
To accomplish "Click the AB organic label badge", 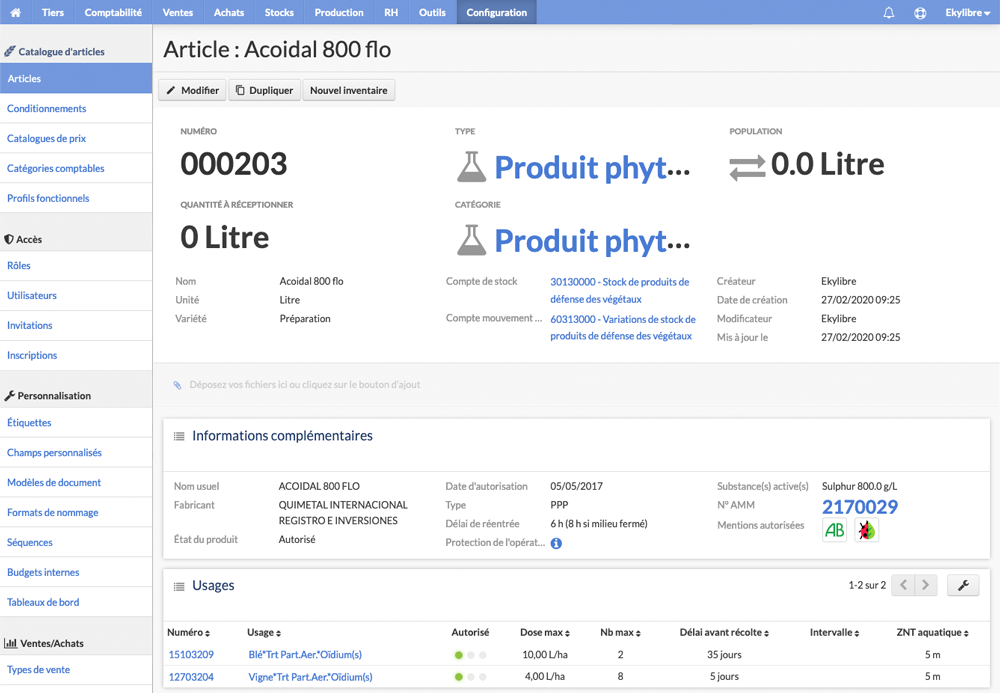I will [834, 530].
